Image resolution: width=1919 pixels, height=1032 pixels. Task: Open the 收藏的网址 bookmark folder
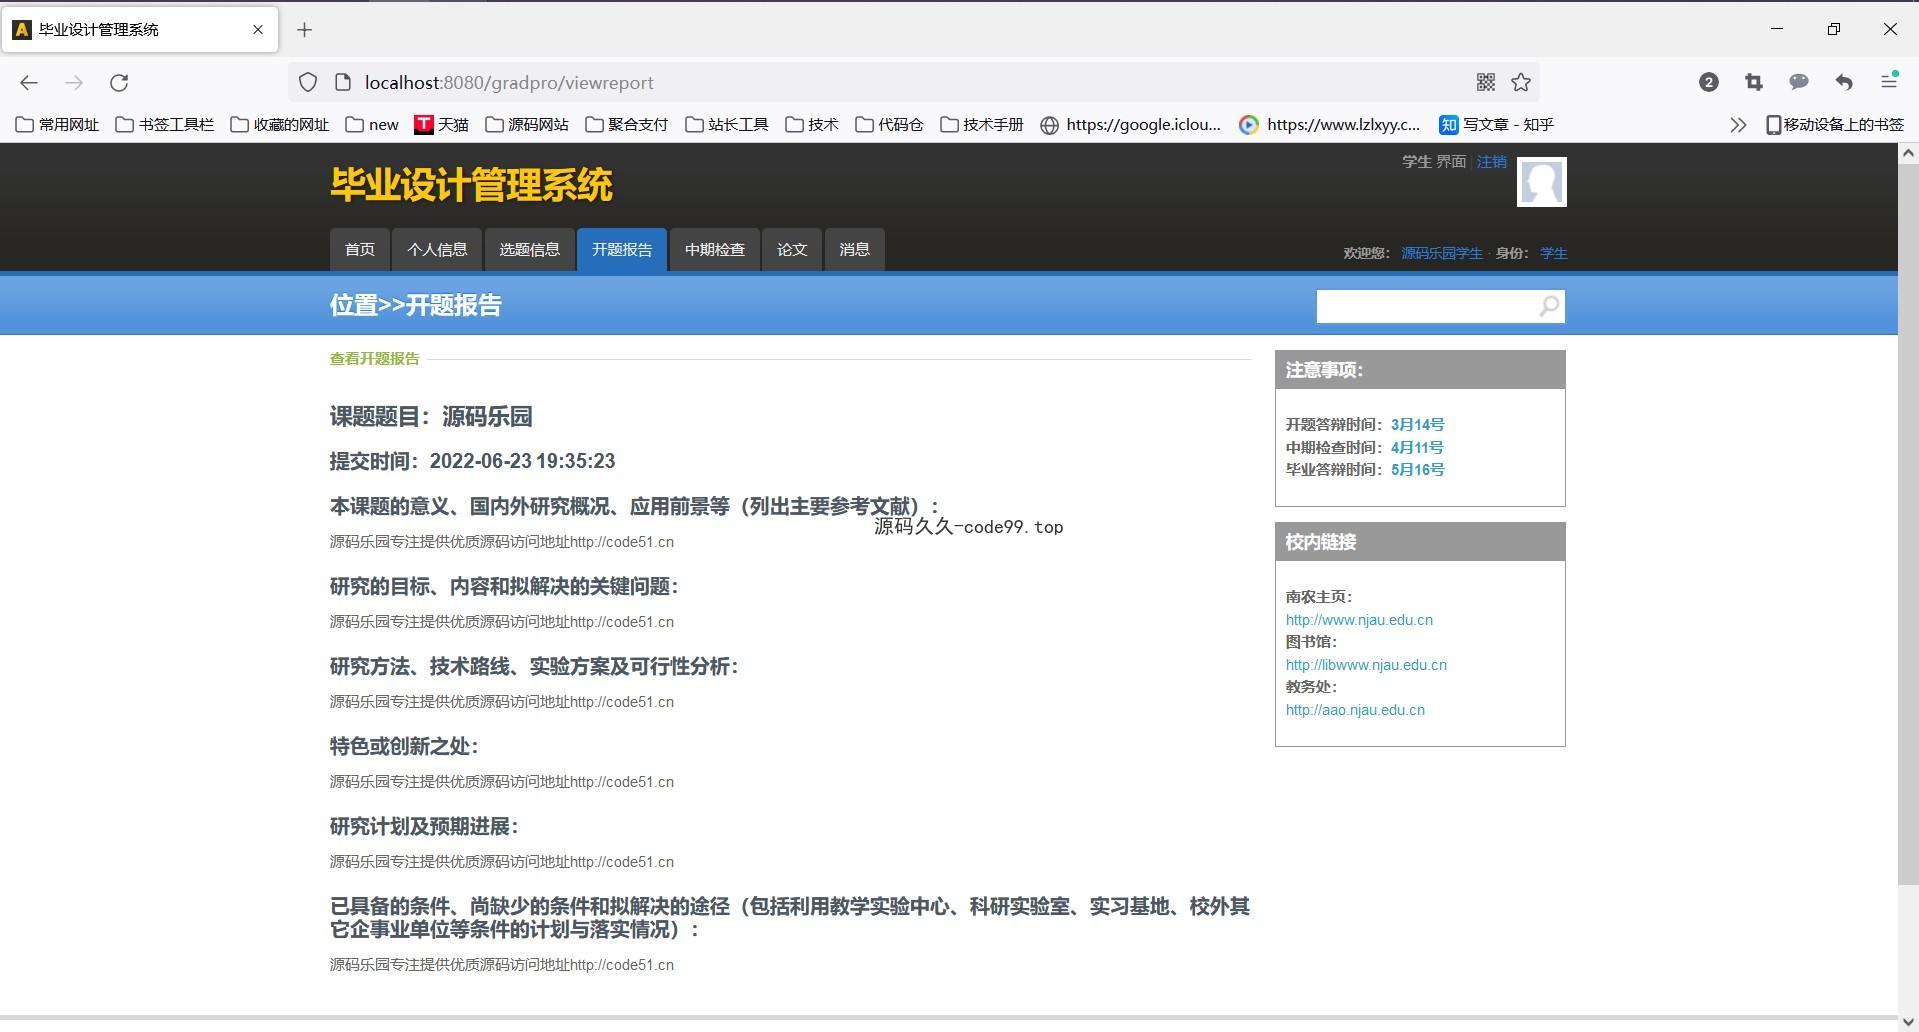(280, 125)
